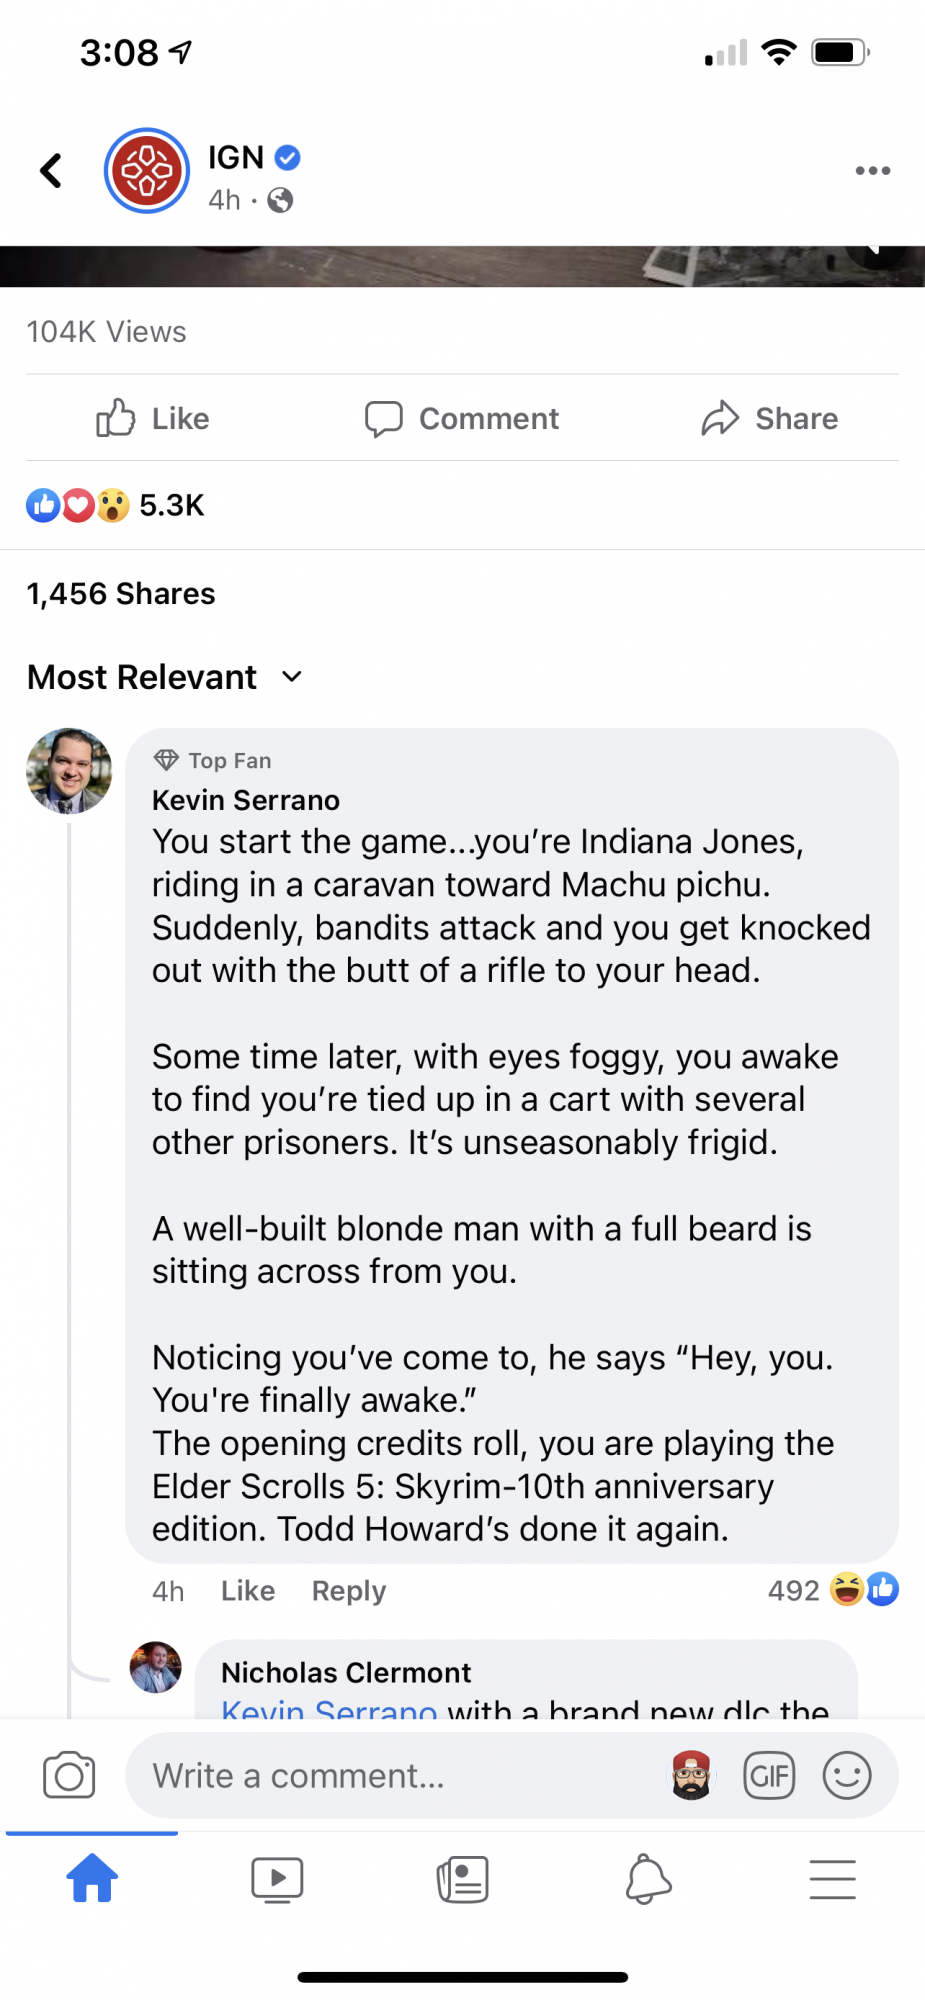Share the IGN post
Viewport: 925px width, 2000px height.
(770, 419)
